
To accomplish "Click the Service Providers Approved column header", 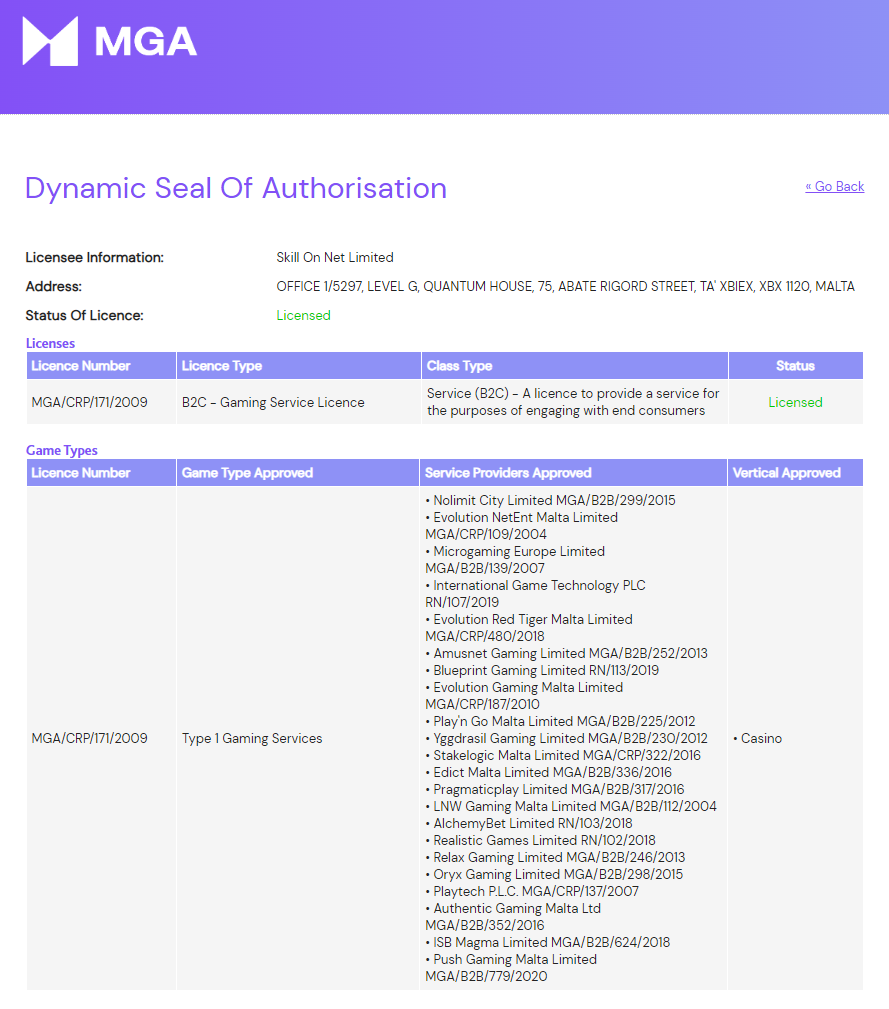I will (573, 472).
